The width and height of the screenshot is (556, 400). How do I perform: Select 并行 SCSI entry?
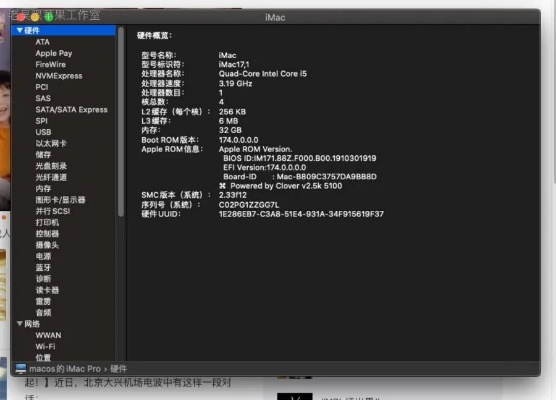52,211
